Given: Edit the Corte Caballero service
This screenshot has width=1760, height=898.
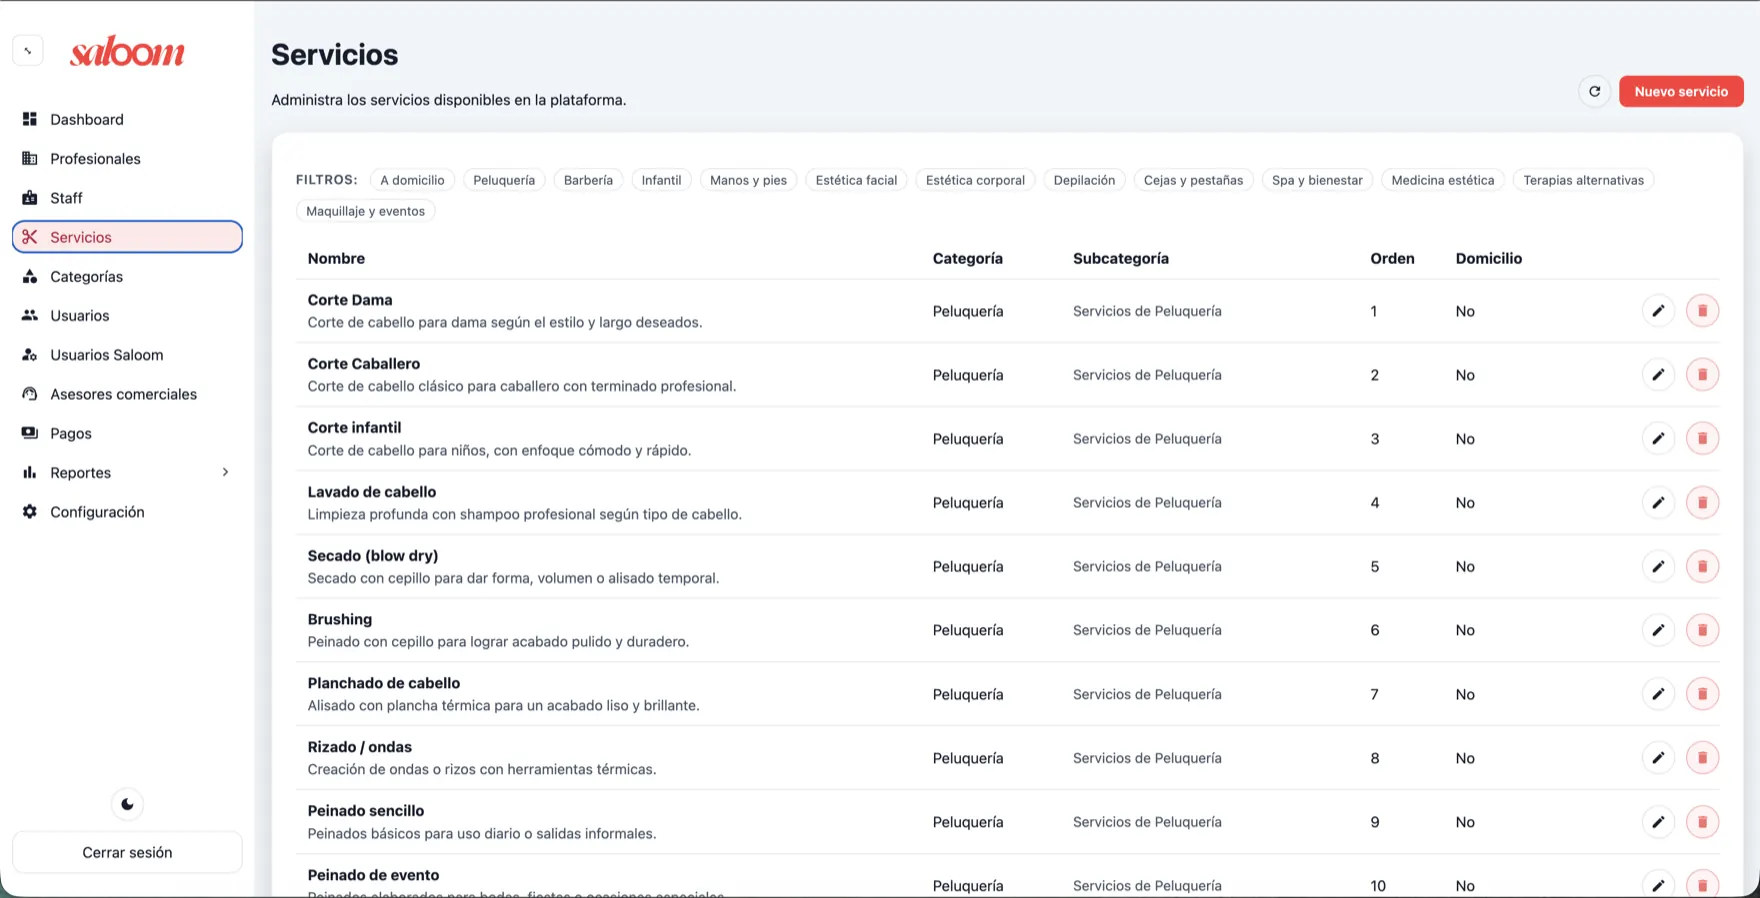Looking at the screenshot, I should 1658,375.
